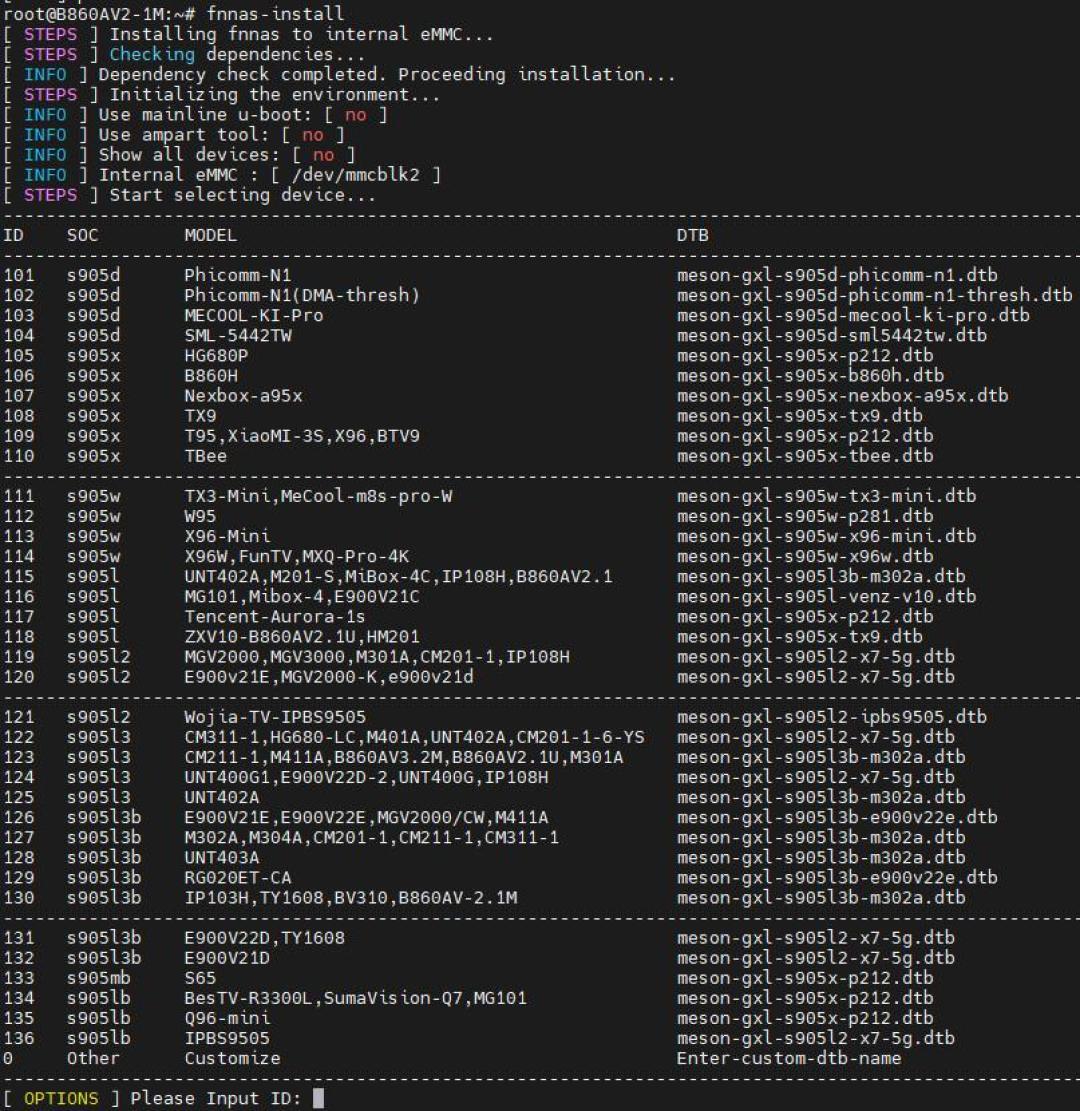Click model "HG680P" in row 105
Viewport: 1080px width, 1111px height.
pos(216,355)
